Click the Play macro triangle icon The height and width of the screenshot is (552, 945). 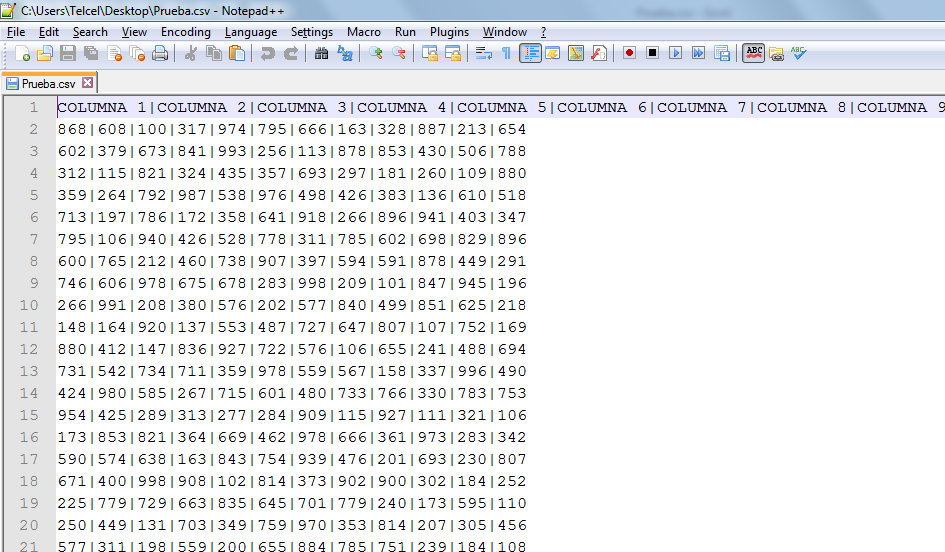676,54
